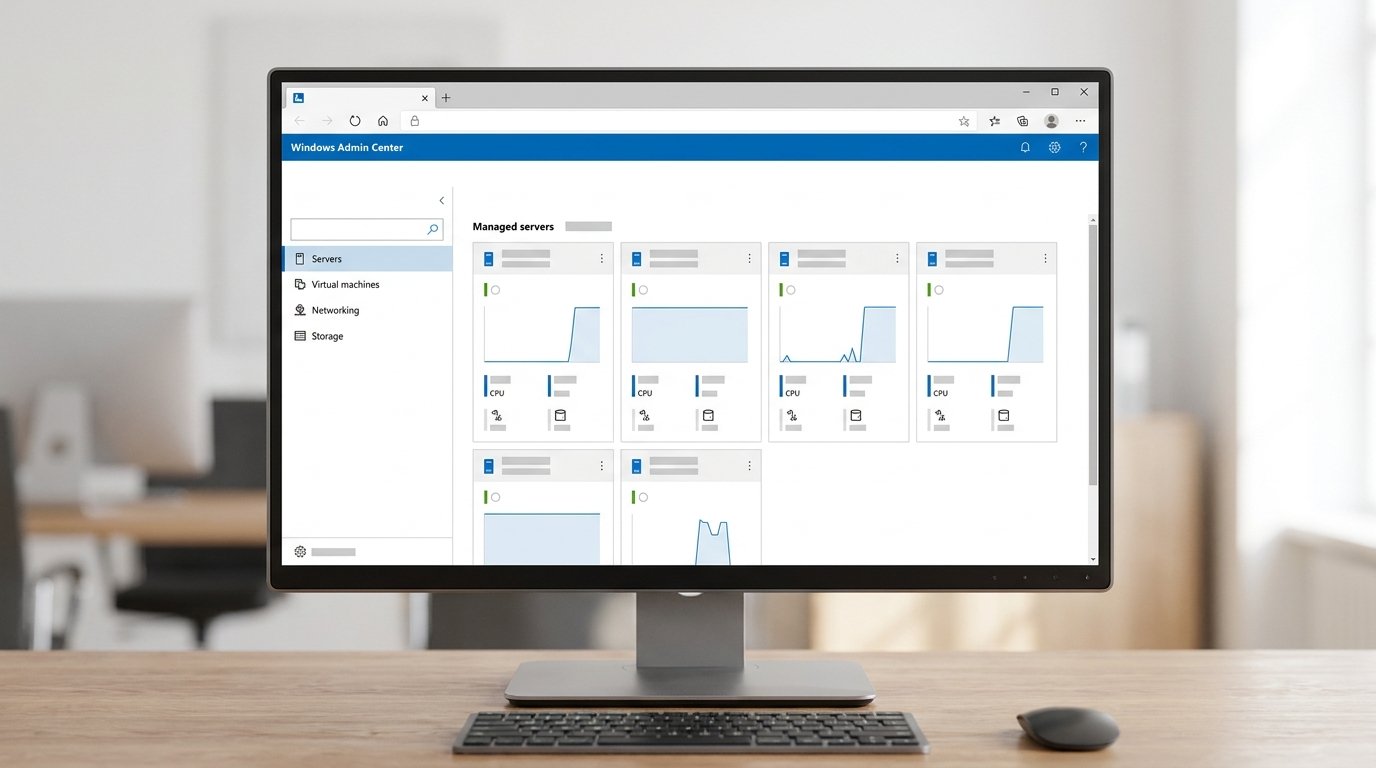Screen dimensions: 1376x768
Task: Open the more-options menu on the first top-row card
Action: 602,259
